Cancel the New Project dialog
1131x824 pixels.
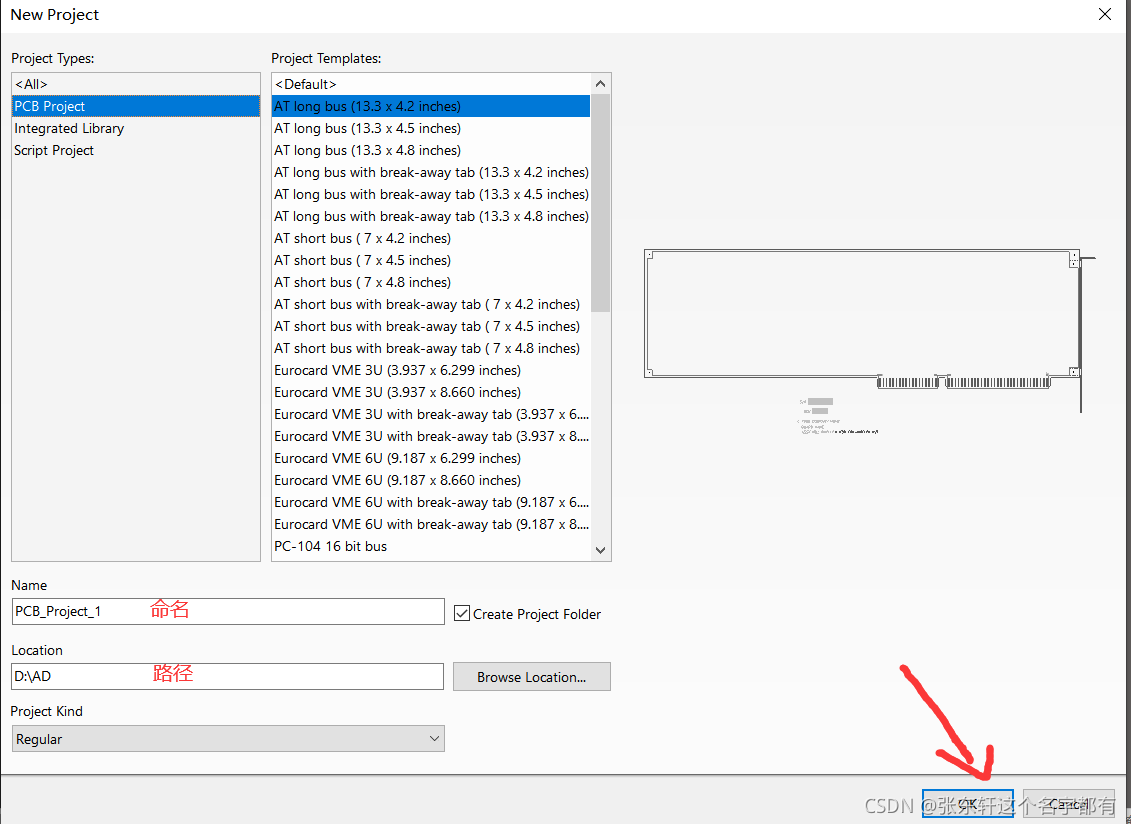click(x=1068, y=804)
